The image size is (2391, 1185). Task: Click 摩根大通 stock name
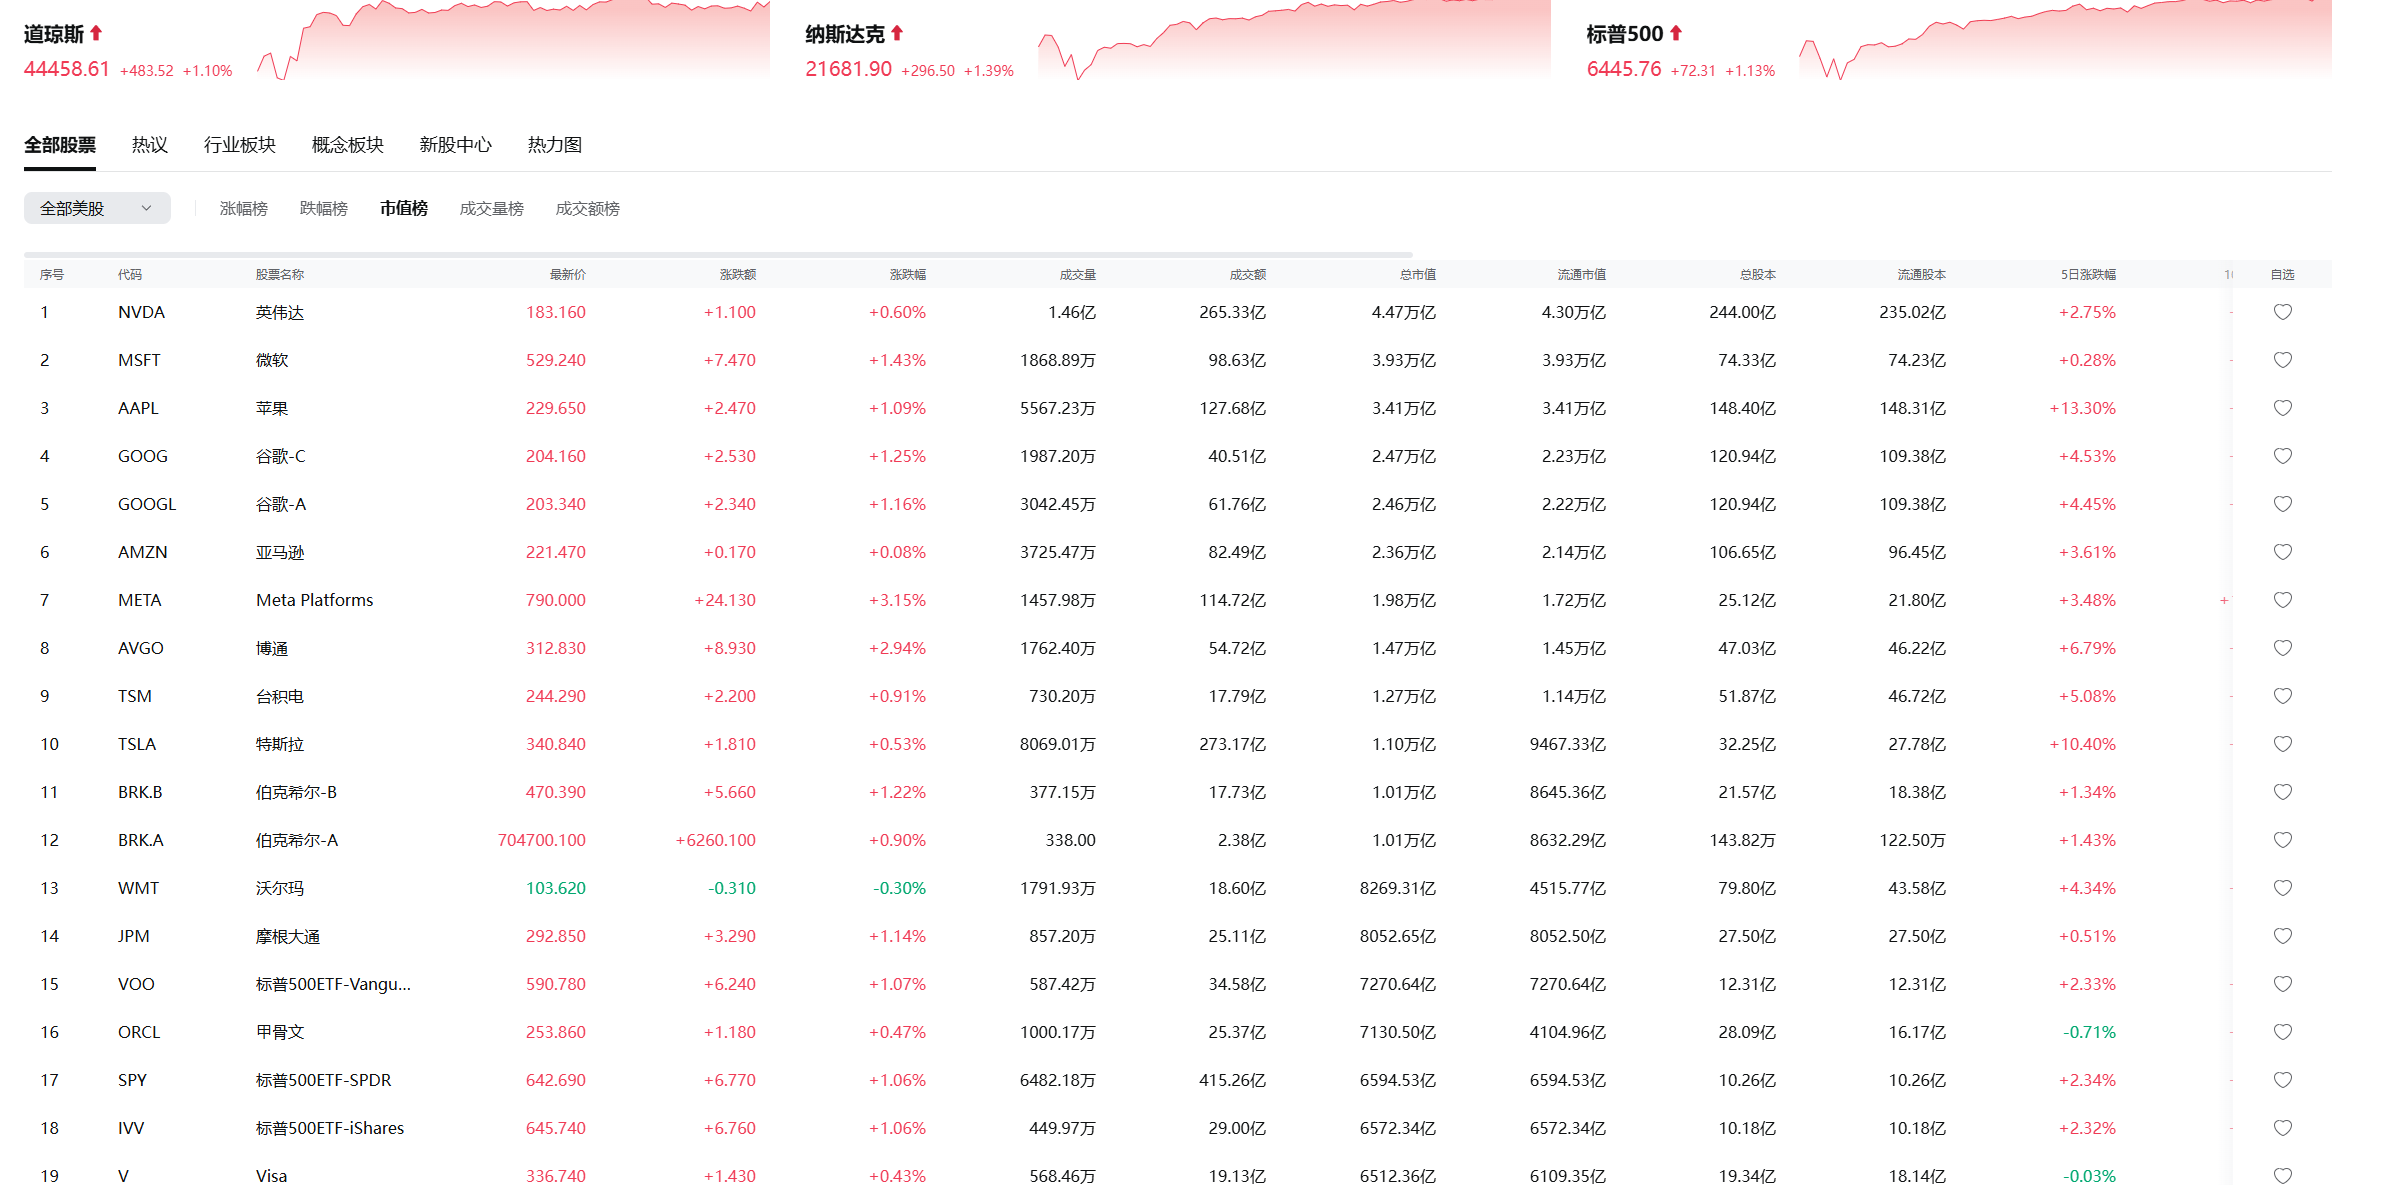(288, 936)
